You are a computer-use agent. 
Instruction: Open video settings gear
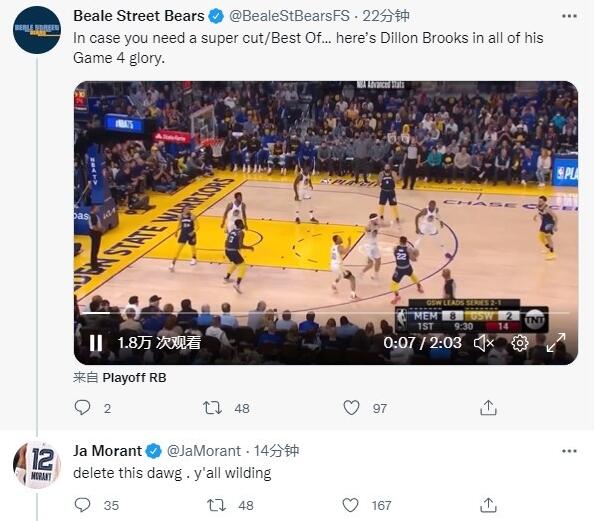520,343
